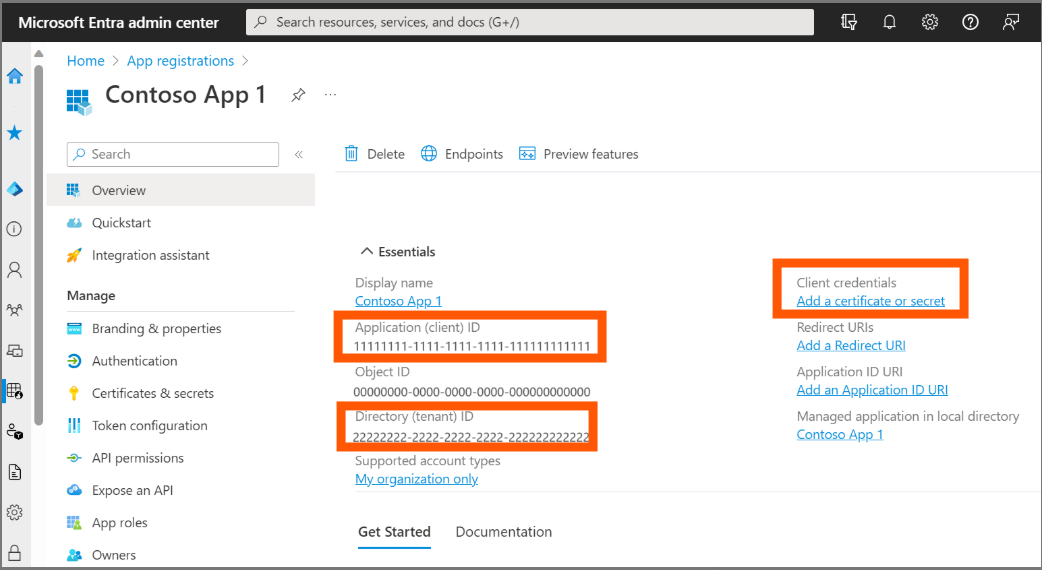Screen dimensions: 1042x570
Task: Pin Contoso App 1 with the pin icon
Action: (298, 95)
